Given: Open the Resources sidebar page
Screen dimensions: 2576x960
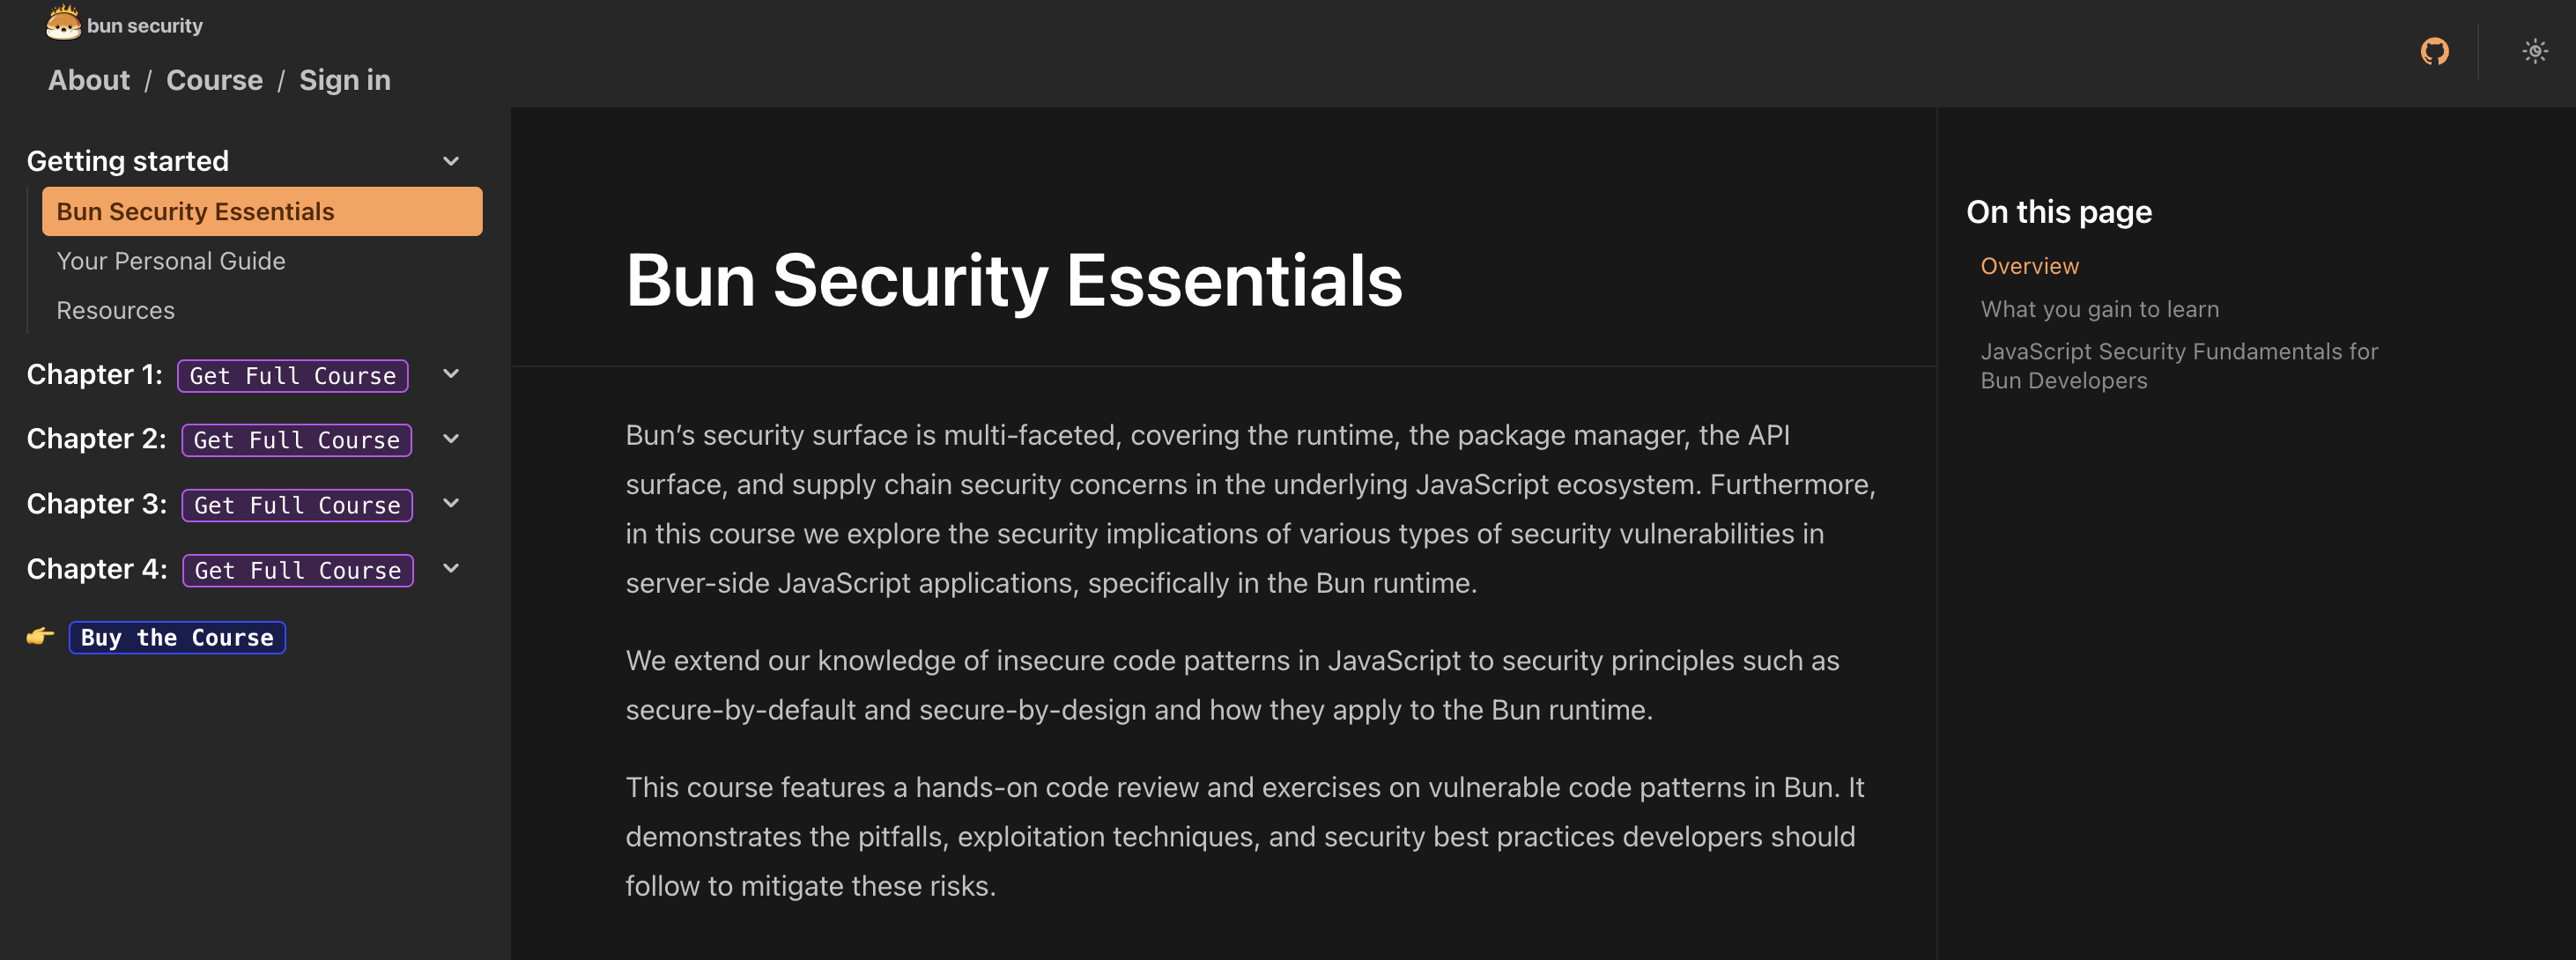Looking at the screenshot, I should point(116,311).
